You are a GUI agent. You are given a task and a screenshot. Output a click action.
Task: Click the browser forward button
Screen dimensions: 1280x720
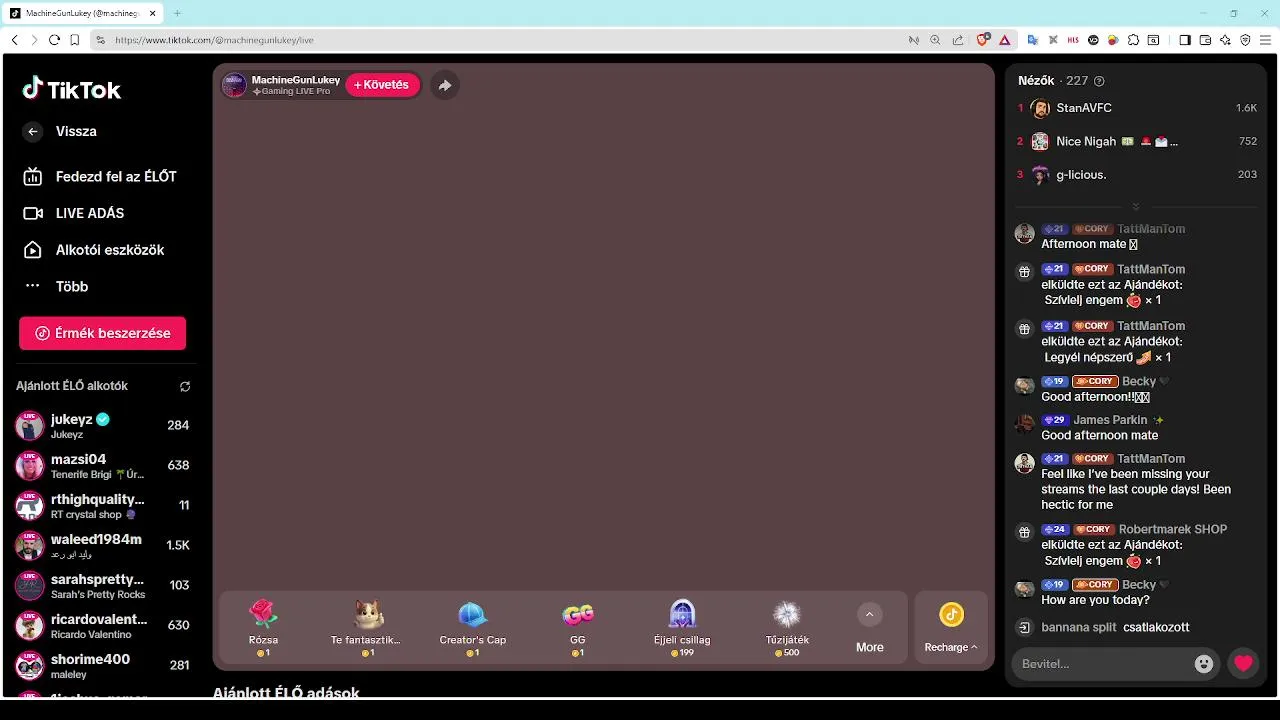coord(34,40)
